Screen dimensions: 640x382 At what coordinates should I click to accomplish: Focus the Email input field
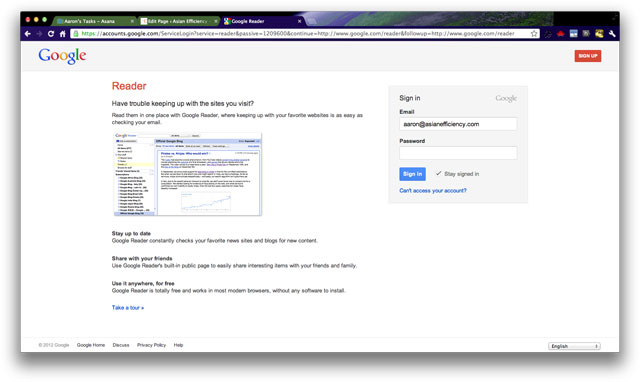tap(458, 124)
